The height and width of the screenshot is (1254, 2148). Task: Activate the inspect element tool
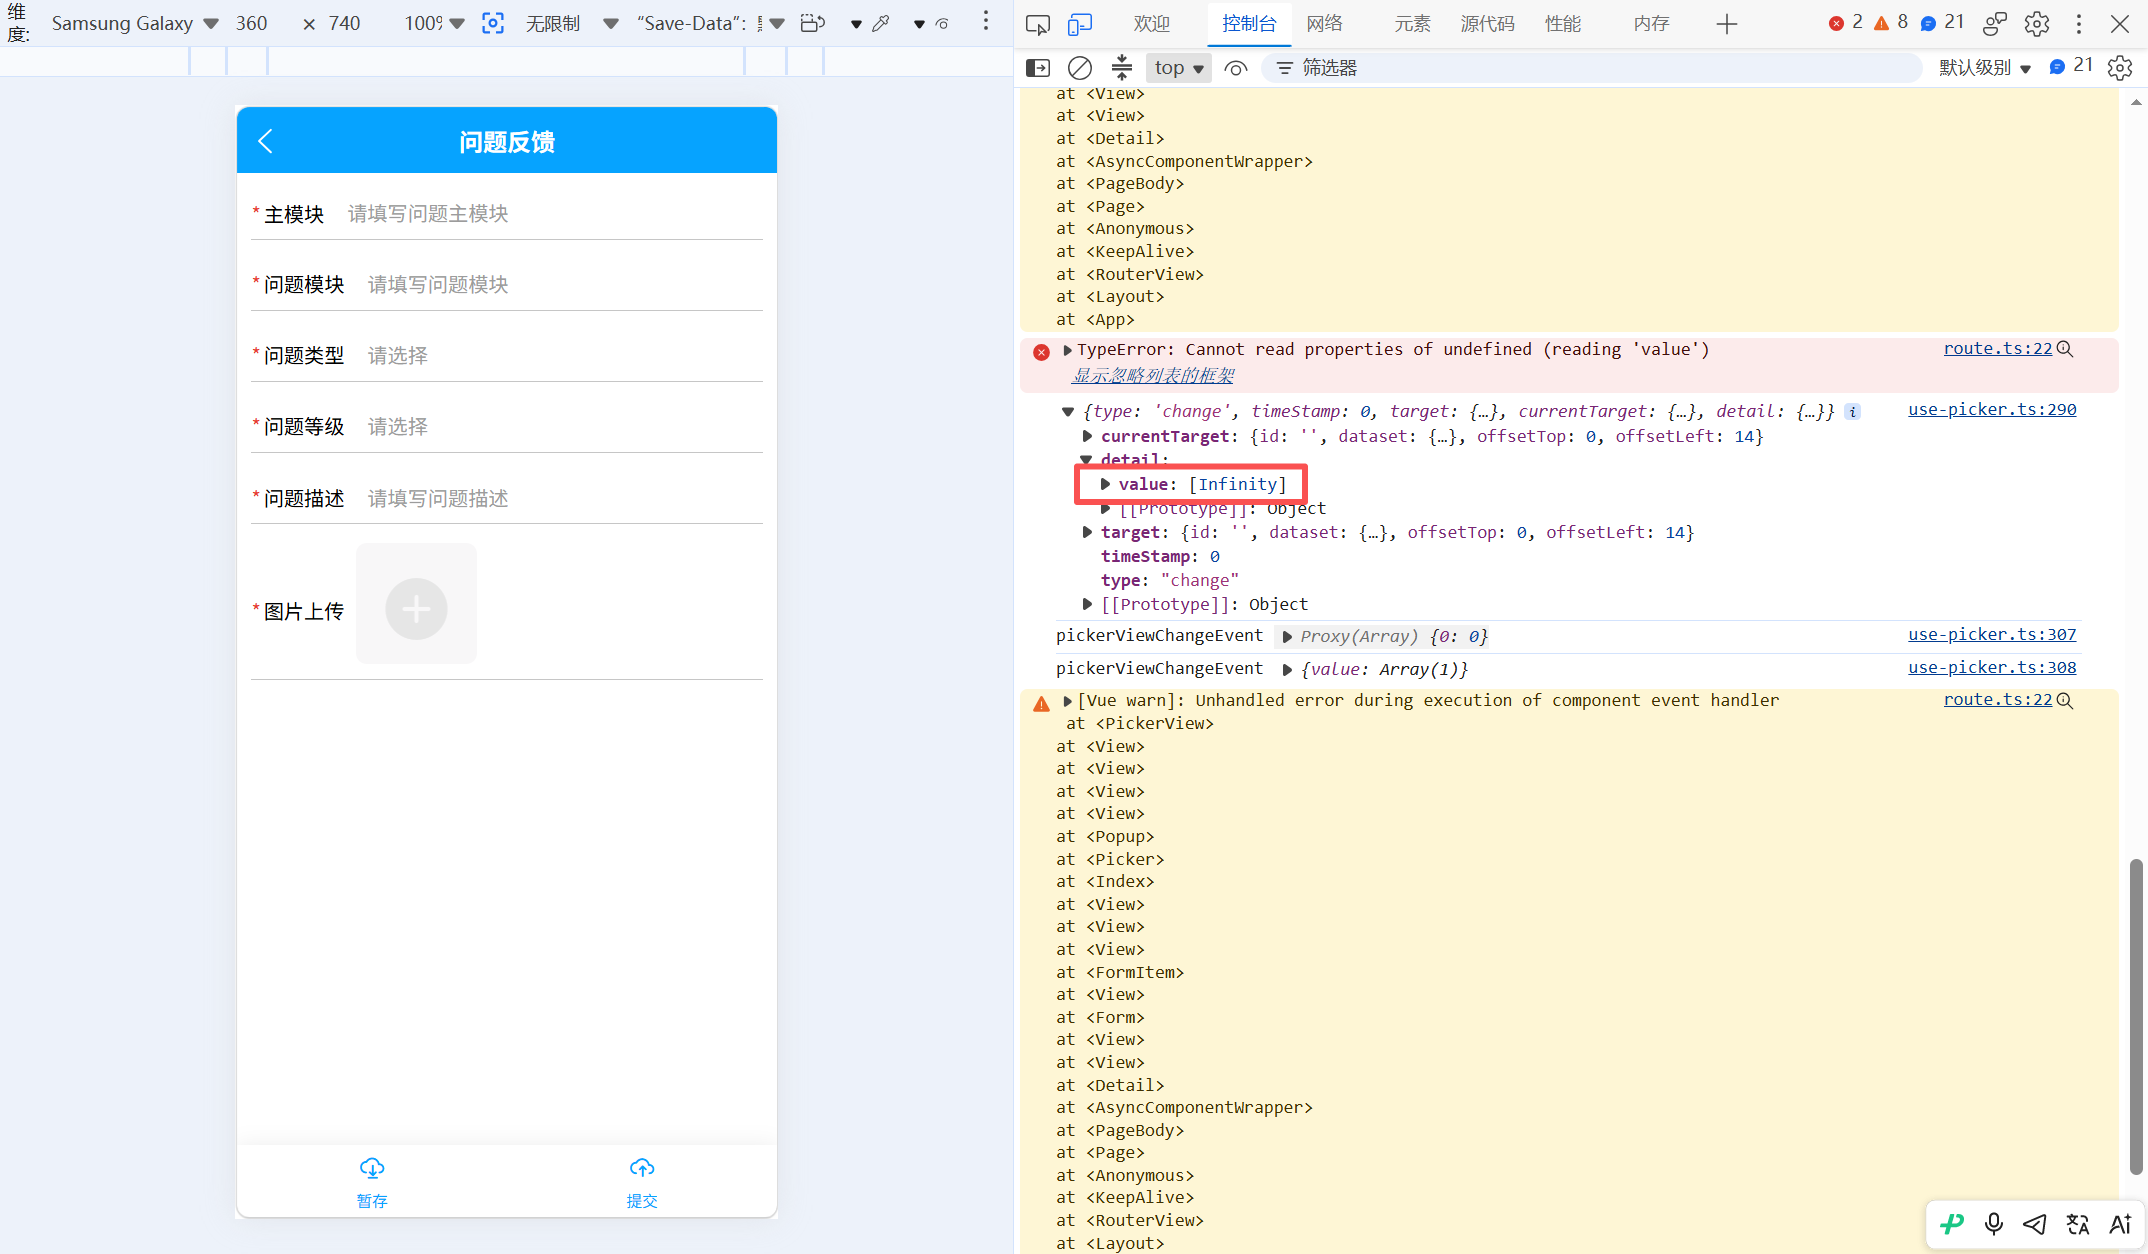[1038, 24]
